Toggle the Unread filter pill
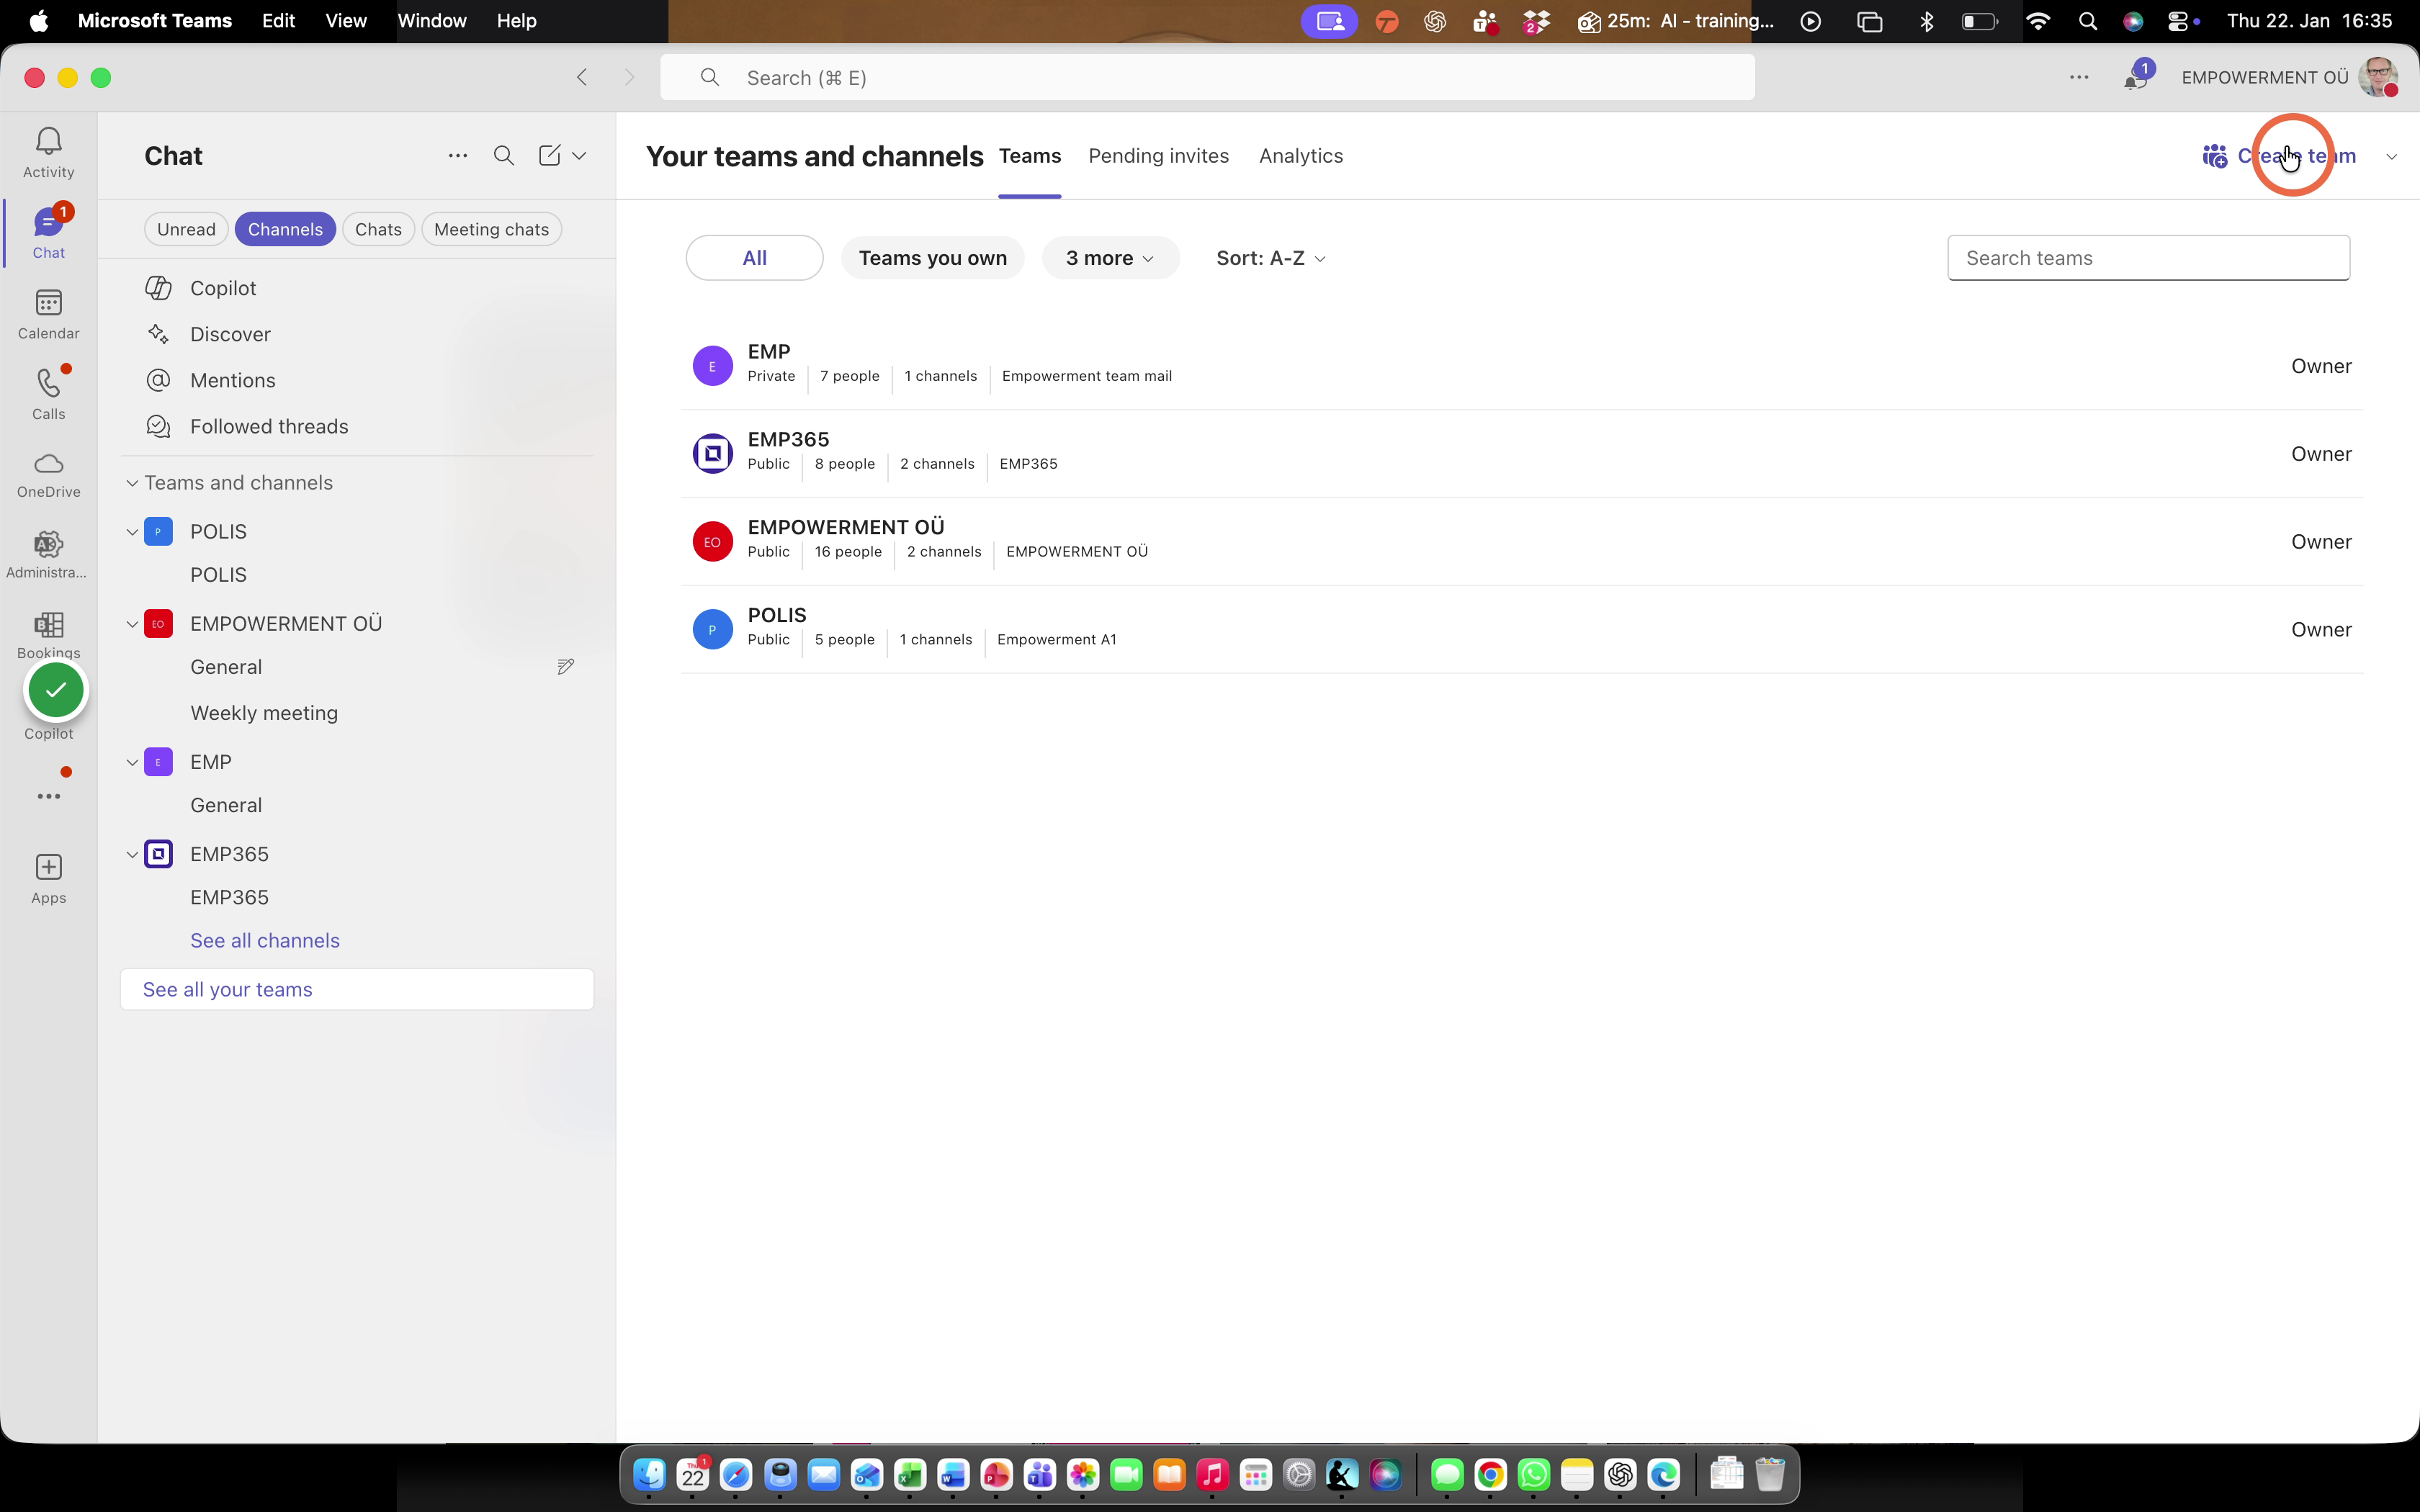2420x1512 pixels. point(186,229)
